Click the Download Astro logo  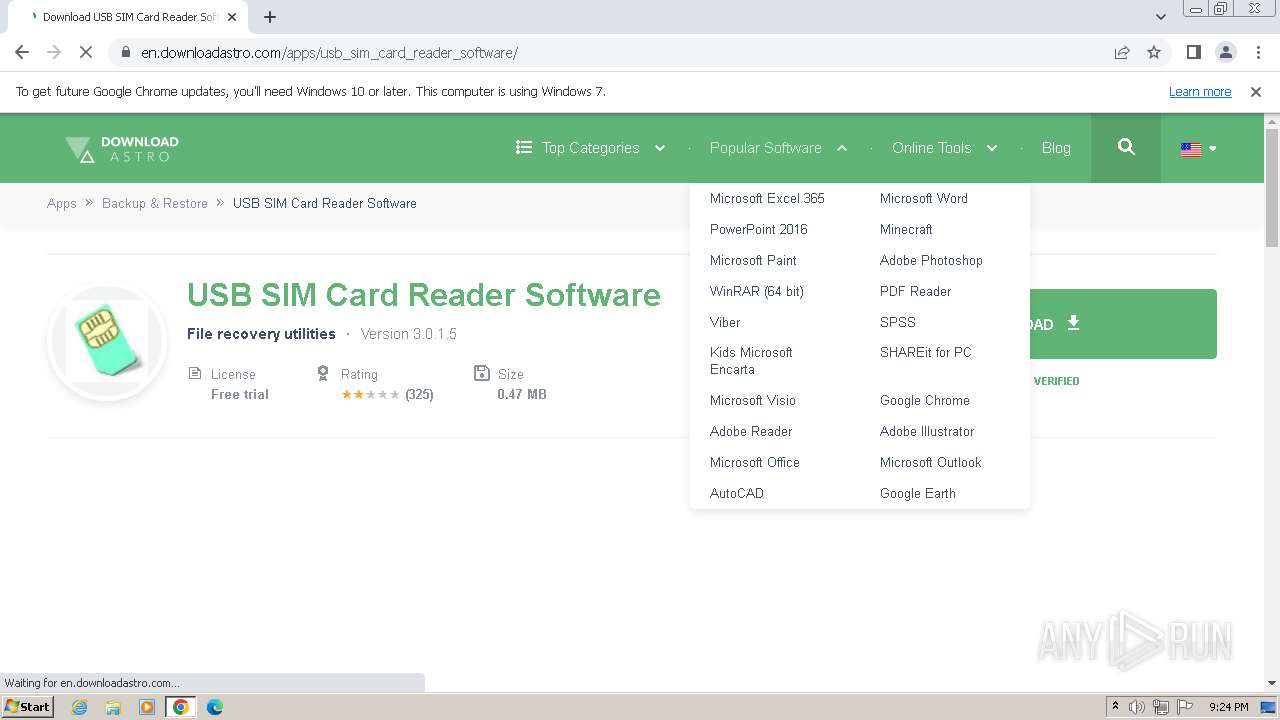click(122, 148)
